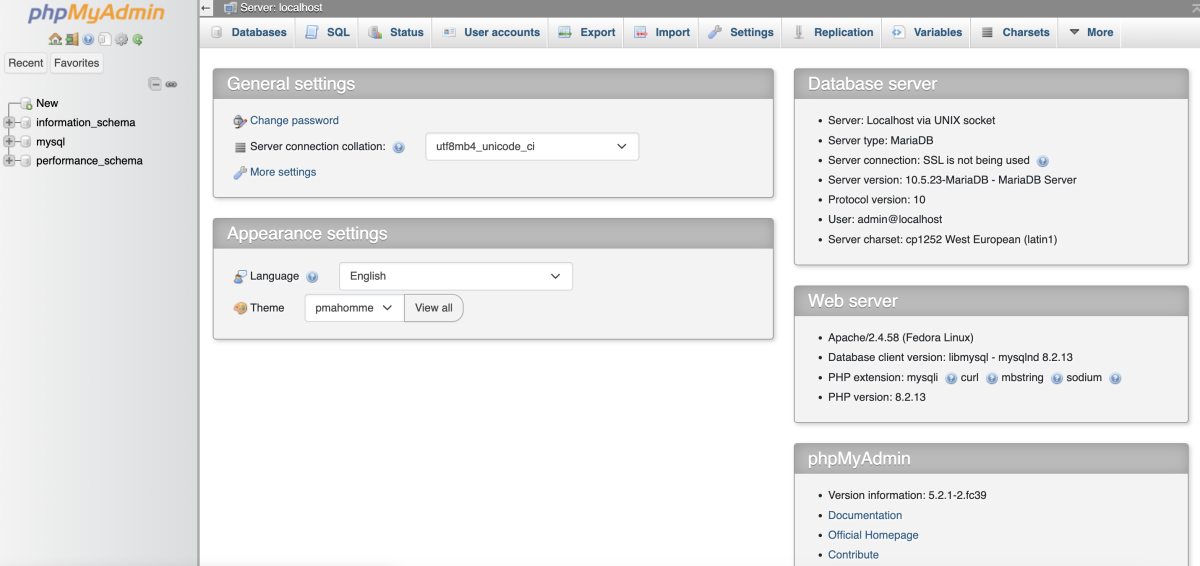This screenshot has height=566, width=1200.
Task: Click the Server: localhost breadcrumb text
Action: 281,8
